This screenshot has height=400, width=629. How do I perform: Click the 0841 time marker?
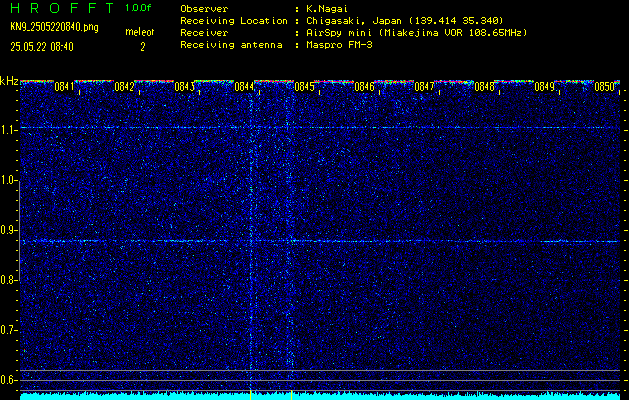click(x=64, y=87)
